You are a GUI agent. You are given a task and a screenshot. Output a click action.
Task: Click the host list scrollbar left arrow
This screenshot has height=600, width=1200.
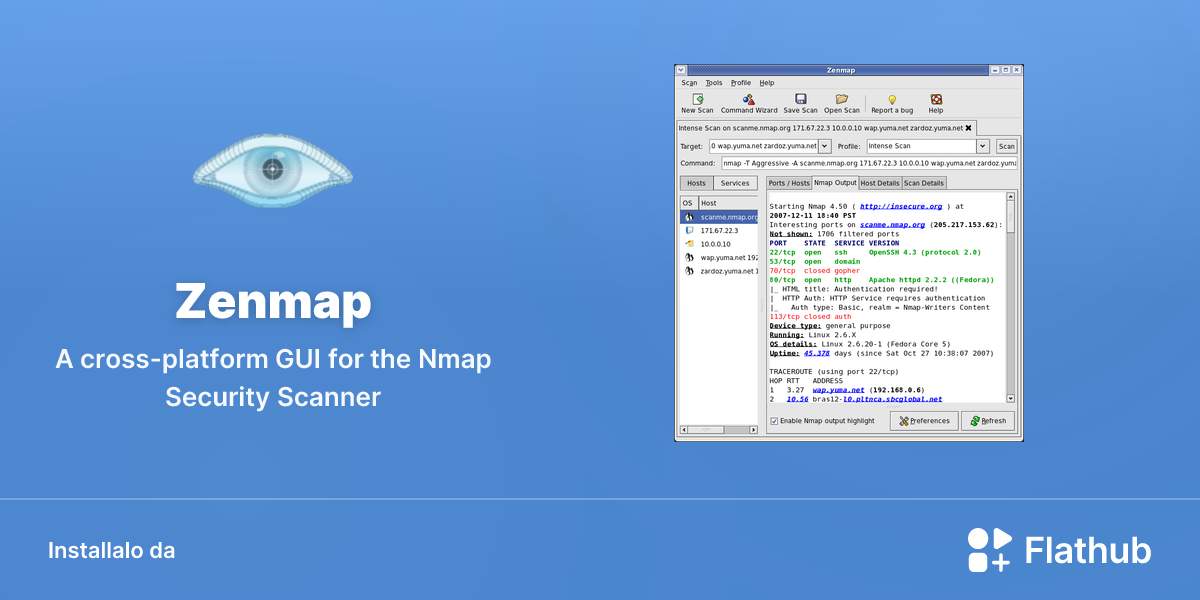(685, 429)
